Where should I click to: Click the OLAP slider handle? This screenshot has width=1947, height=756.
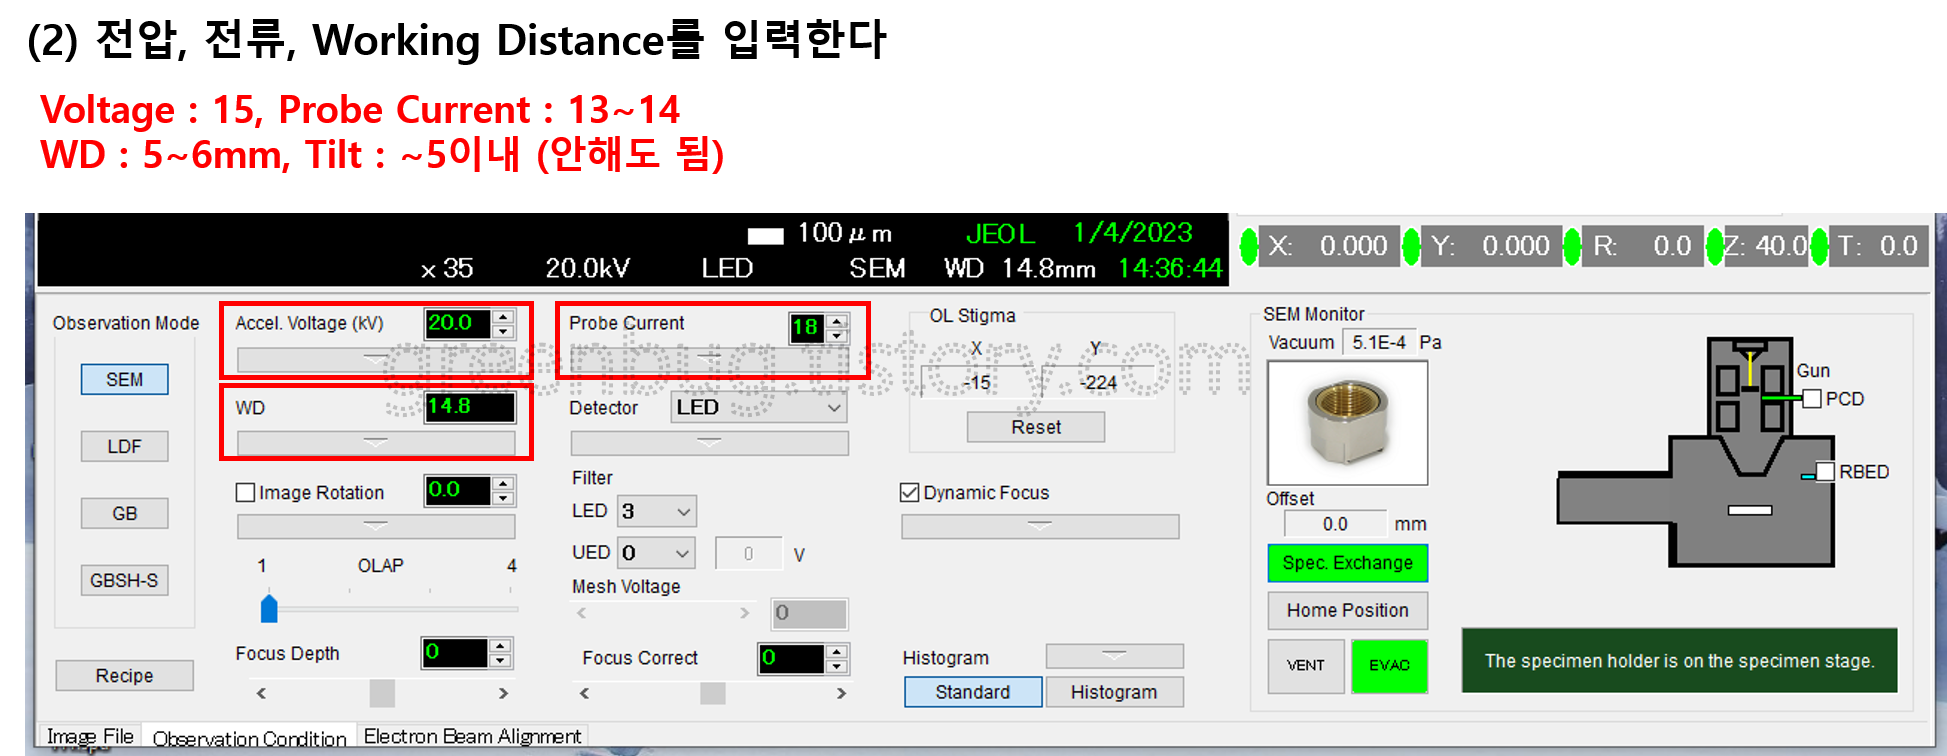[x=268, y=607]
